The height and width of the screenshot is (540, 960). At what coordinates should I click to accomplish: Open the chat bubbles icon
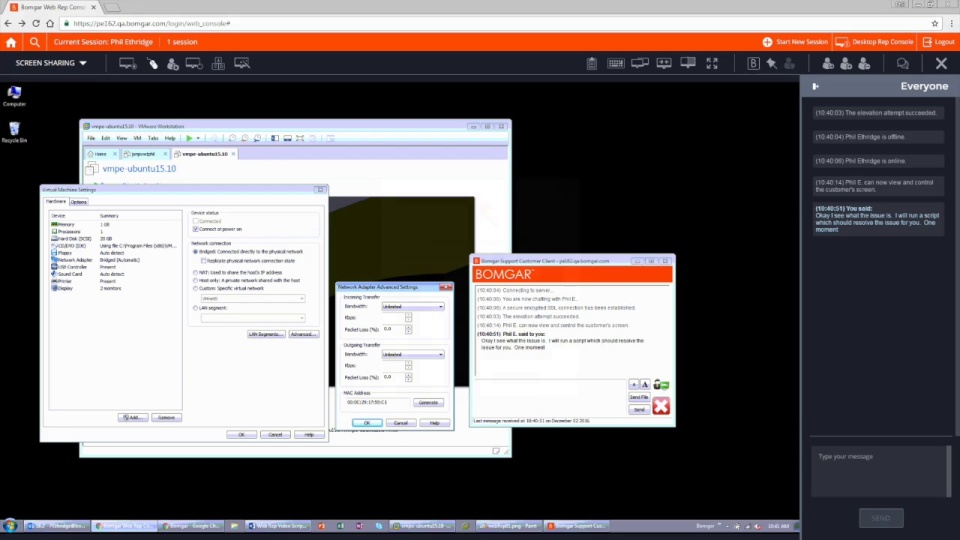pyautogui.click(x=902, y=64)
